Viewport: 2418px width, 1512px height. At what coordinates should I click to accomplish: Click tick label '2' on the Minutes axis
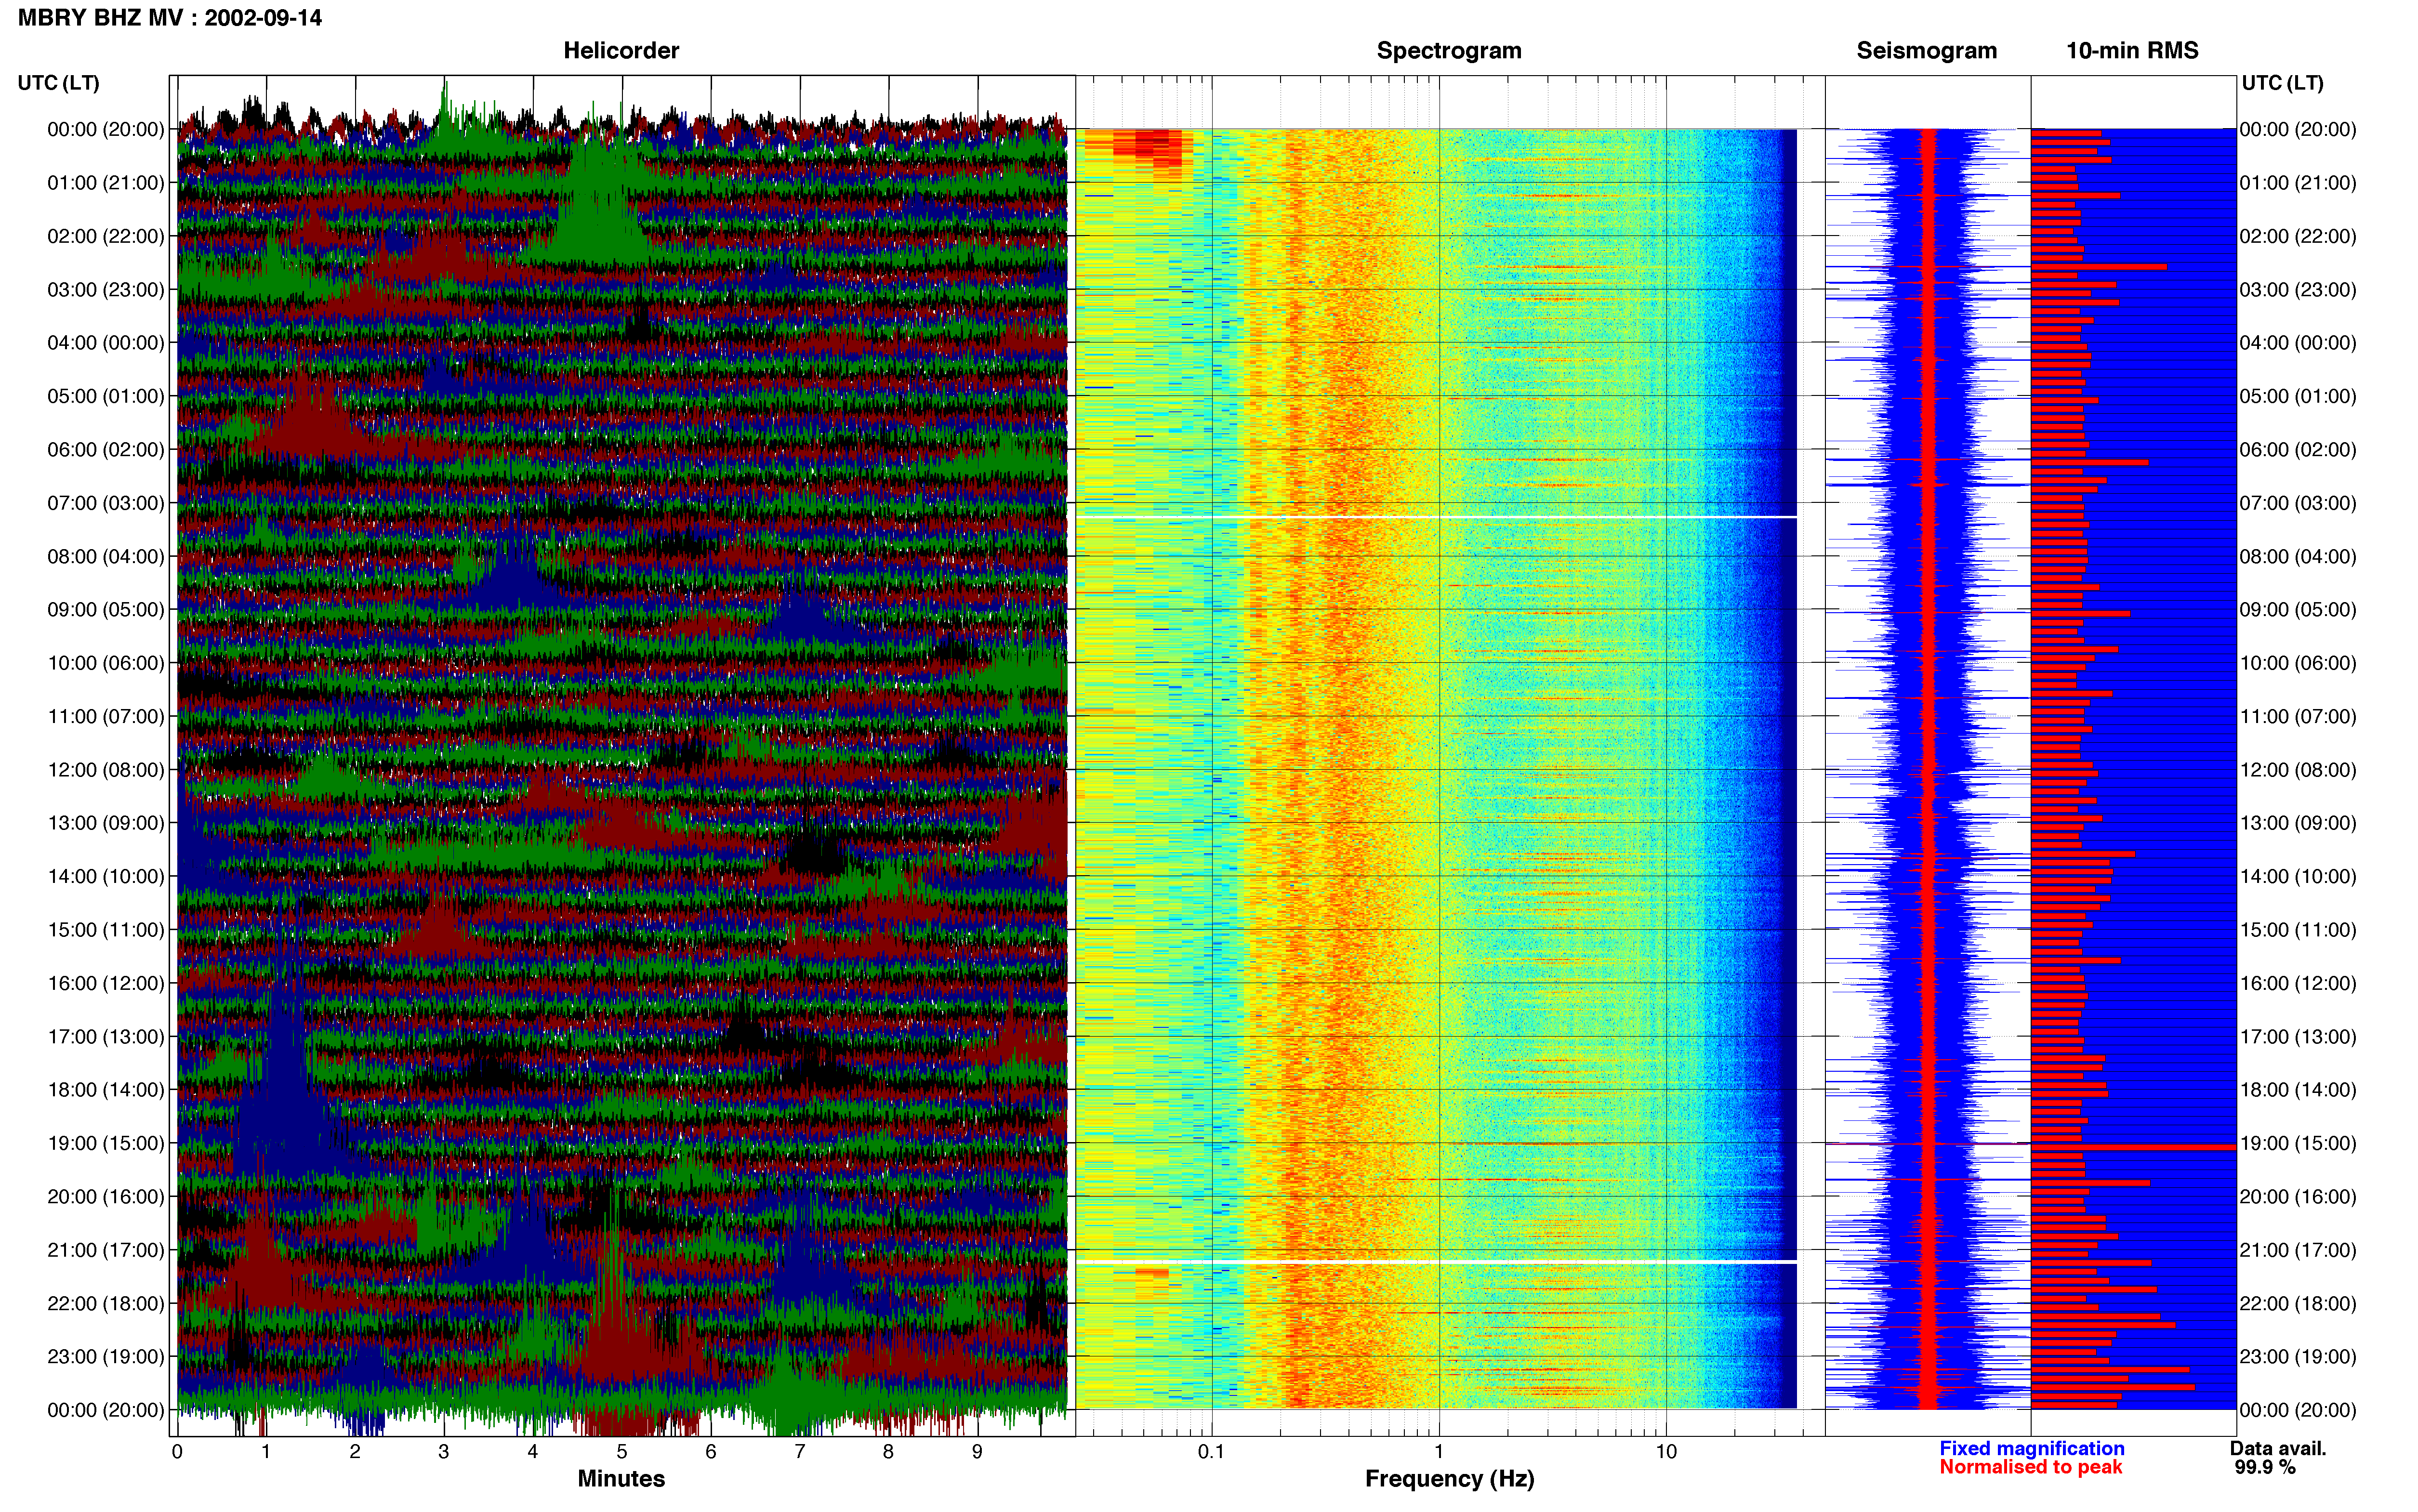[x=355, y=1452]
